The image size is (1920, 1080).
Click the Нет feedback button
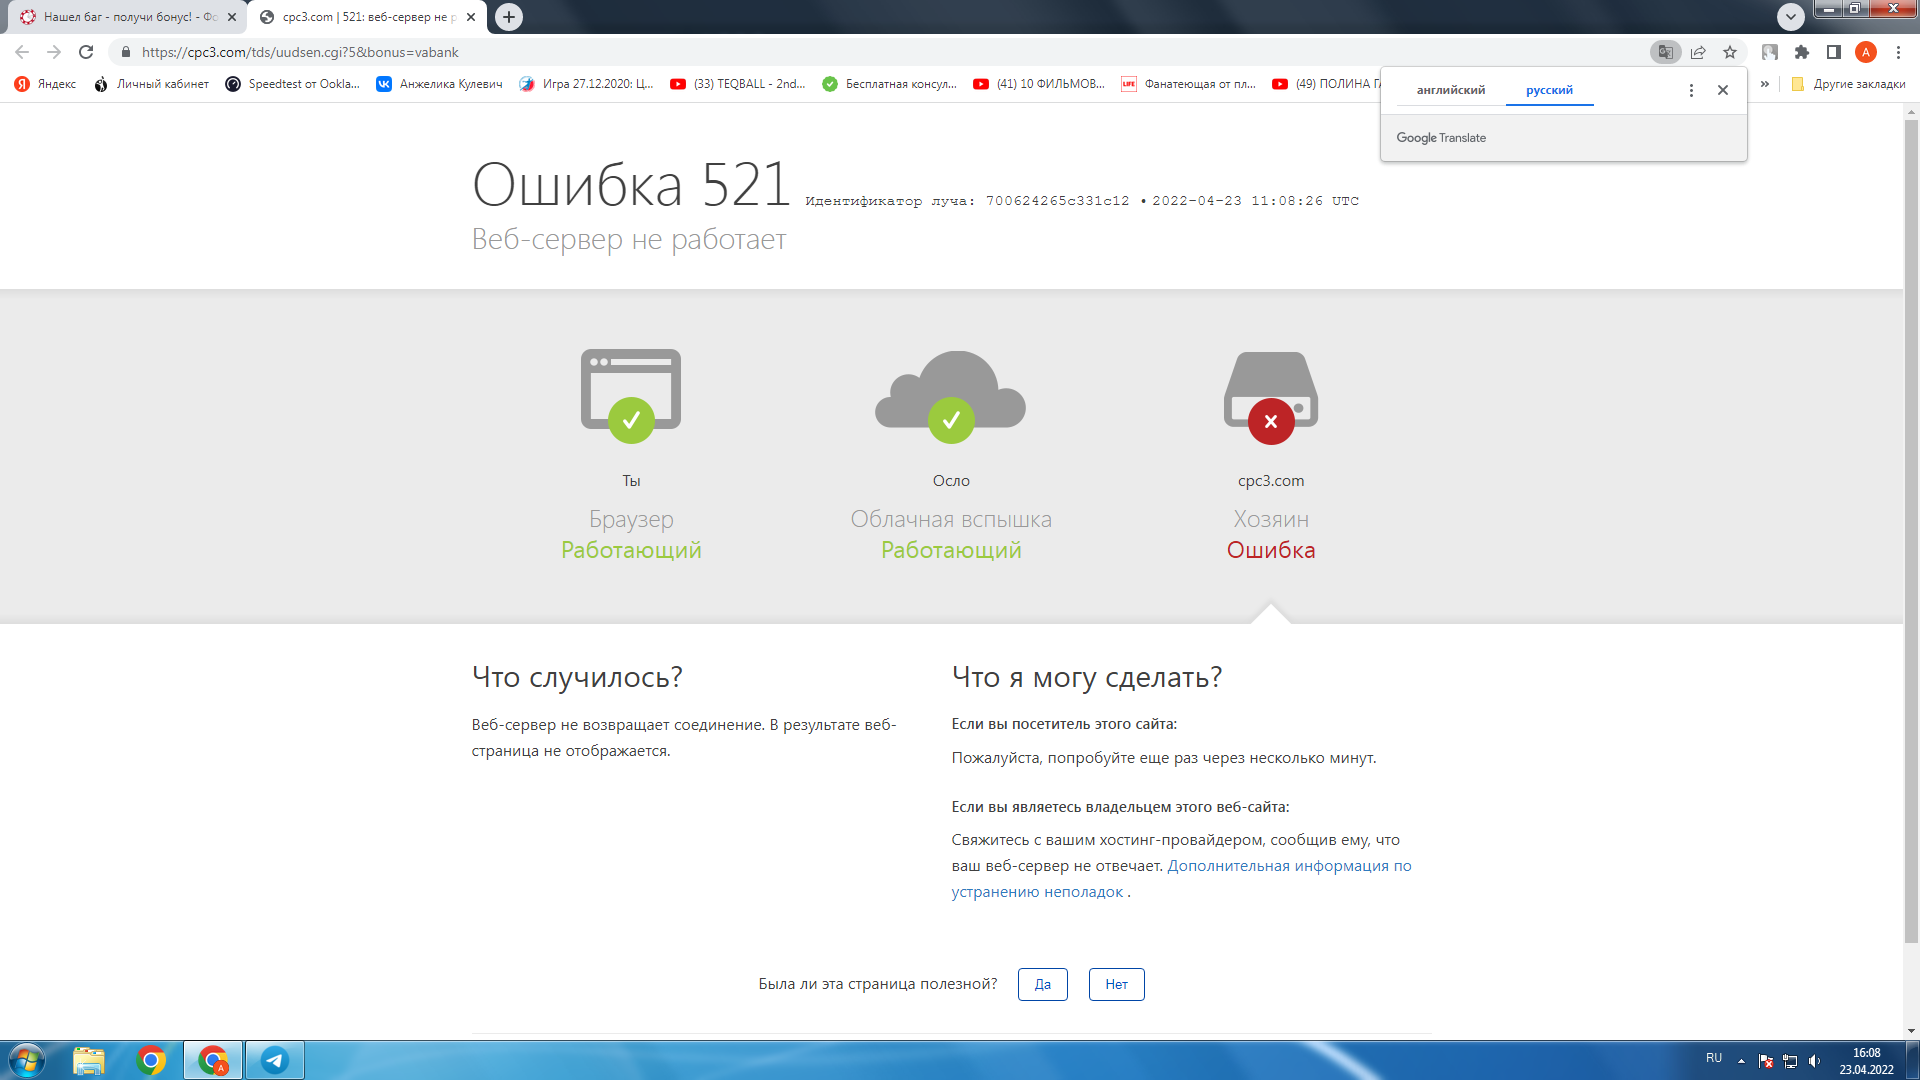pyautogui.click(x=1116, y=984)
